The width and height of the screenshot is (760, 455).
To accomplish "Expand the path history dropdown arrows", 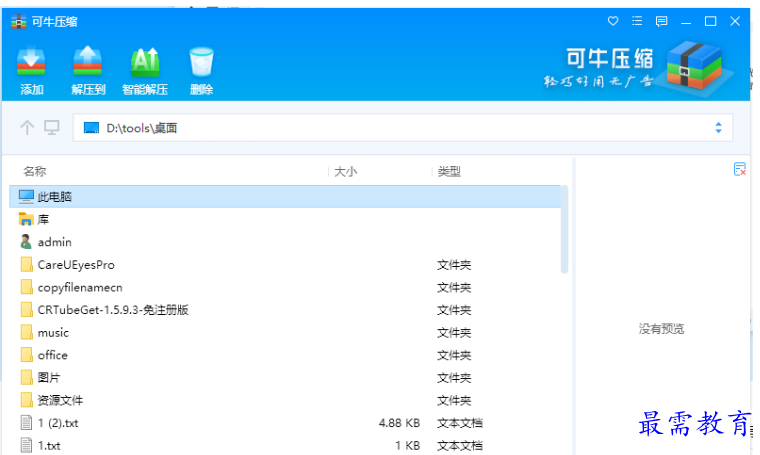I will click(x=718, y=128).
